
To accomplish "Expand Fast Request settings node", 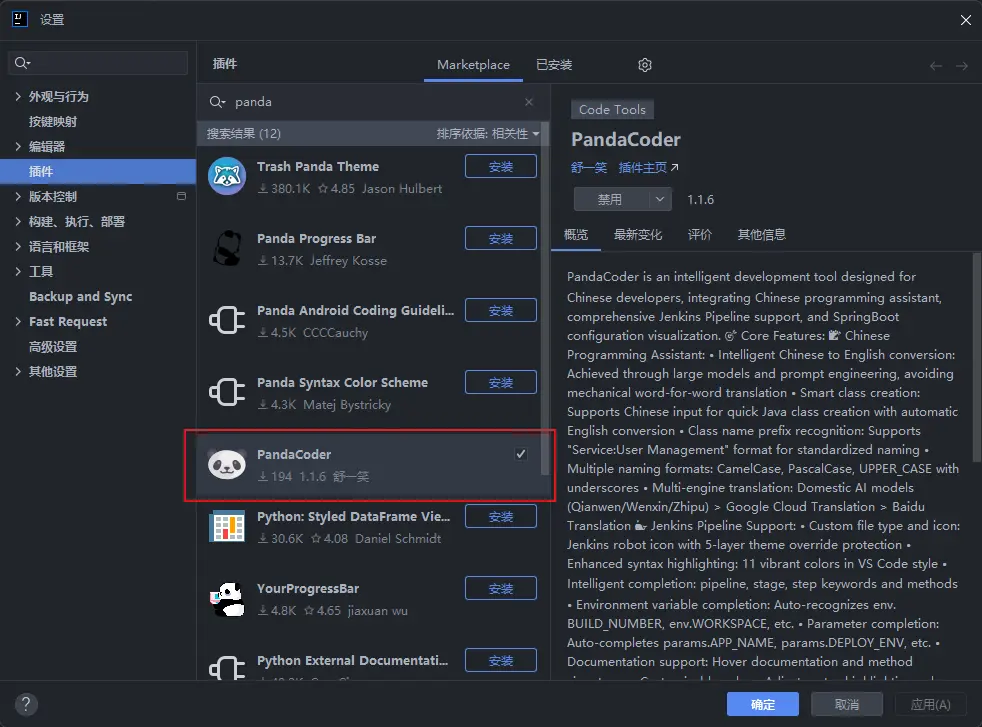I will tap(18, 322).
